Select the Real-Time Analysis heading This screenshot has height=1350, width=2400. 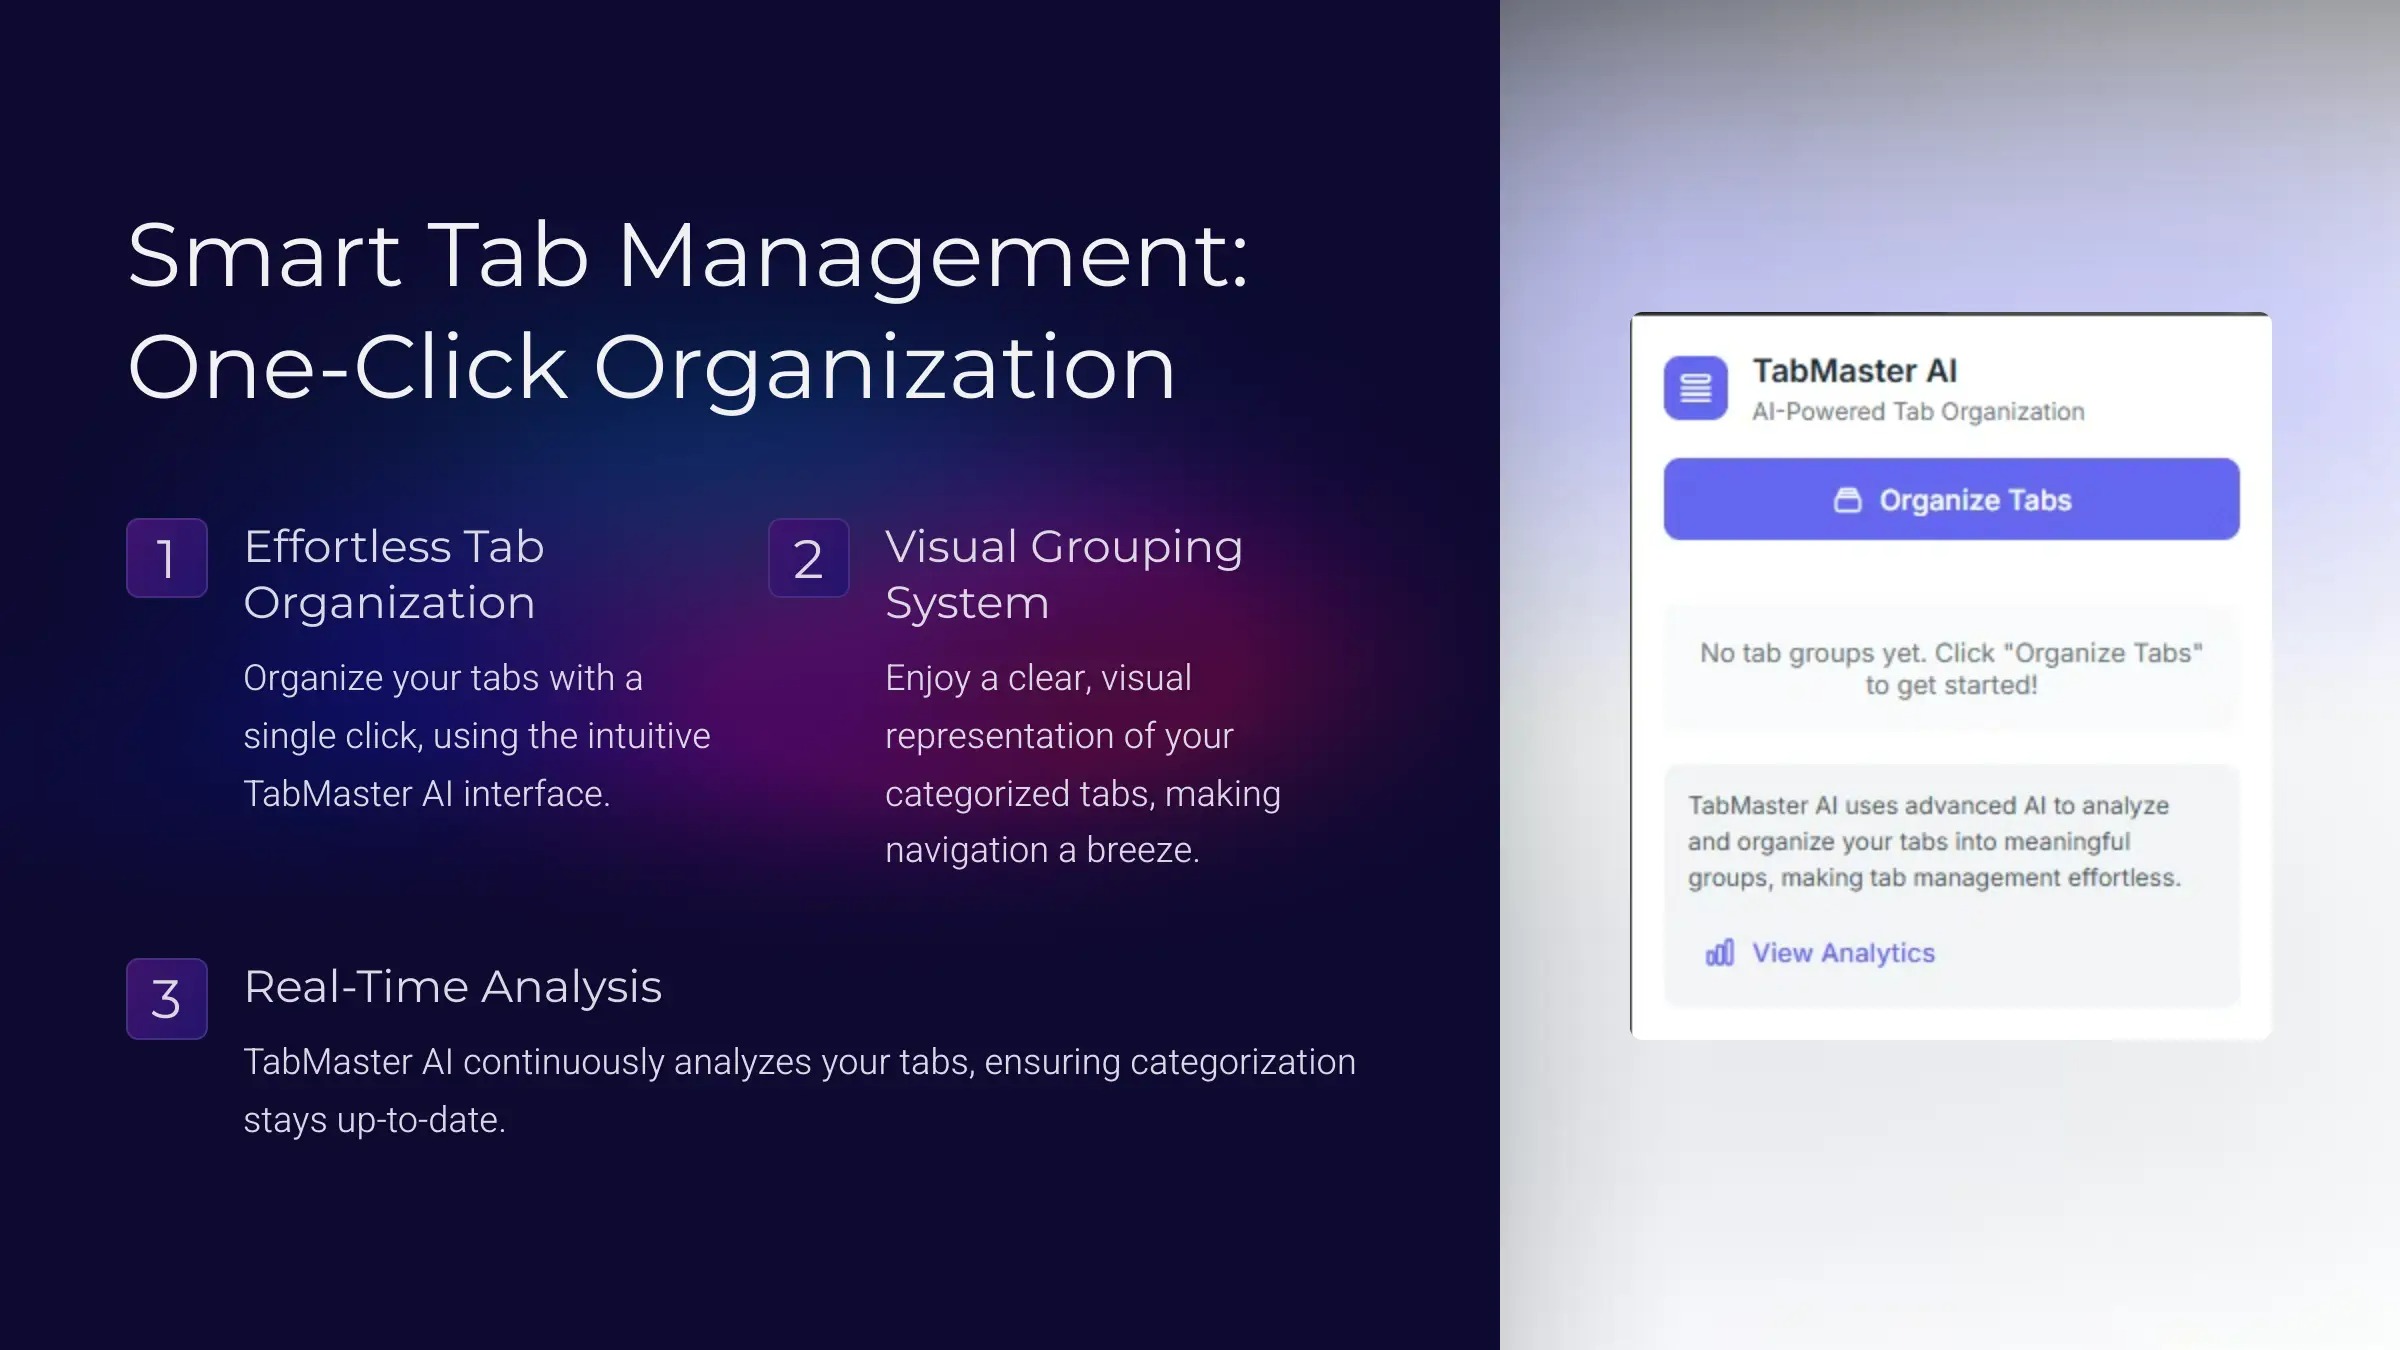click(x=452, y=987)
